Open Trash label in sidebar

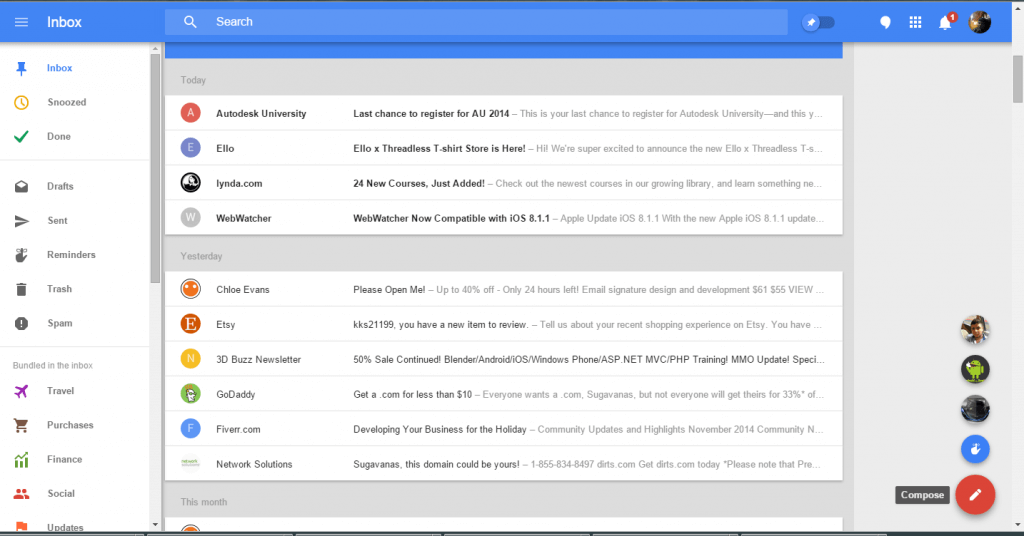click(59, 289)
